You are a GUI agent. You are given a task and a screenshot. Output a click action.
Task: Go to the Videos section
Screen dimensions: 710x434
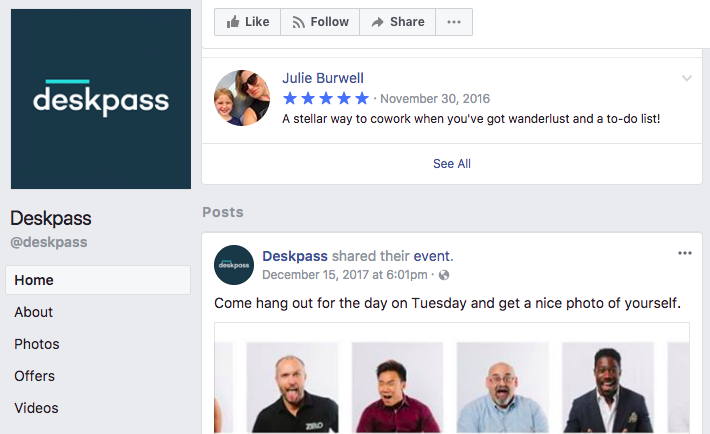click(x=36, y=408)
